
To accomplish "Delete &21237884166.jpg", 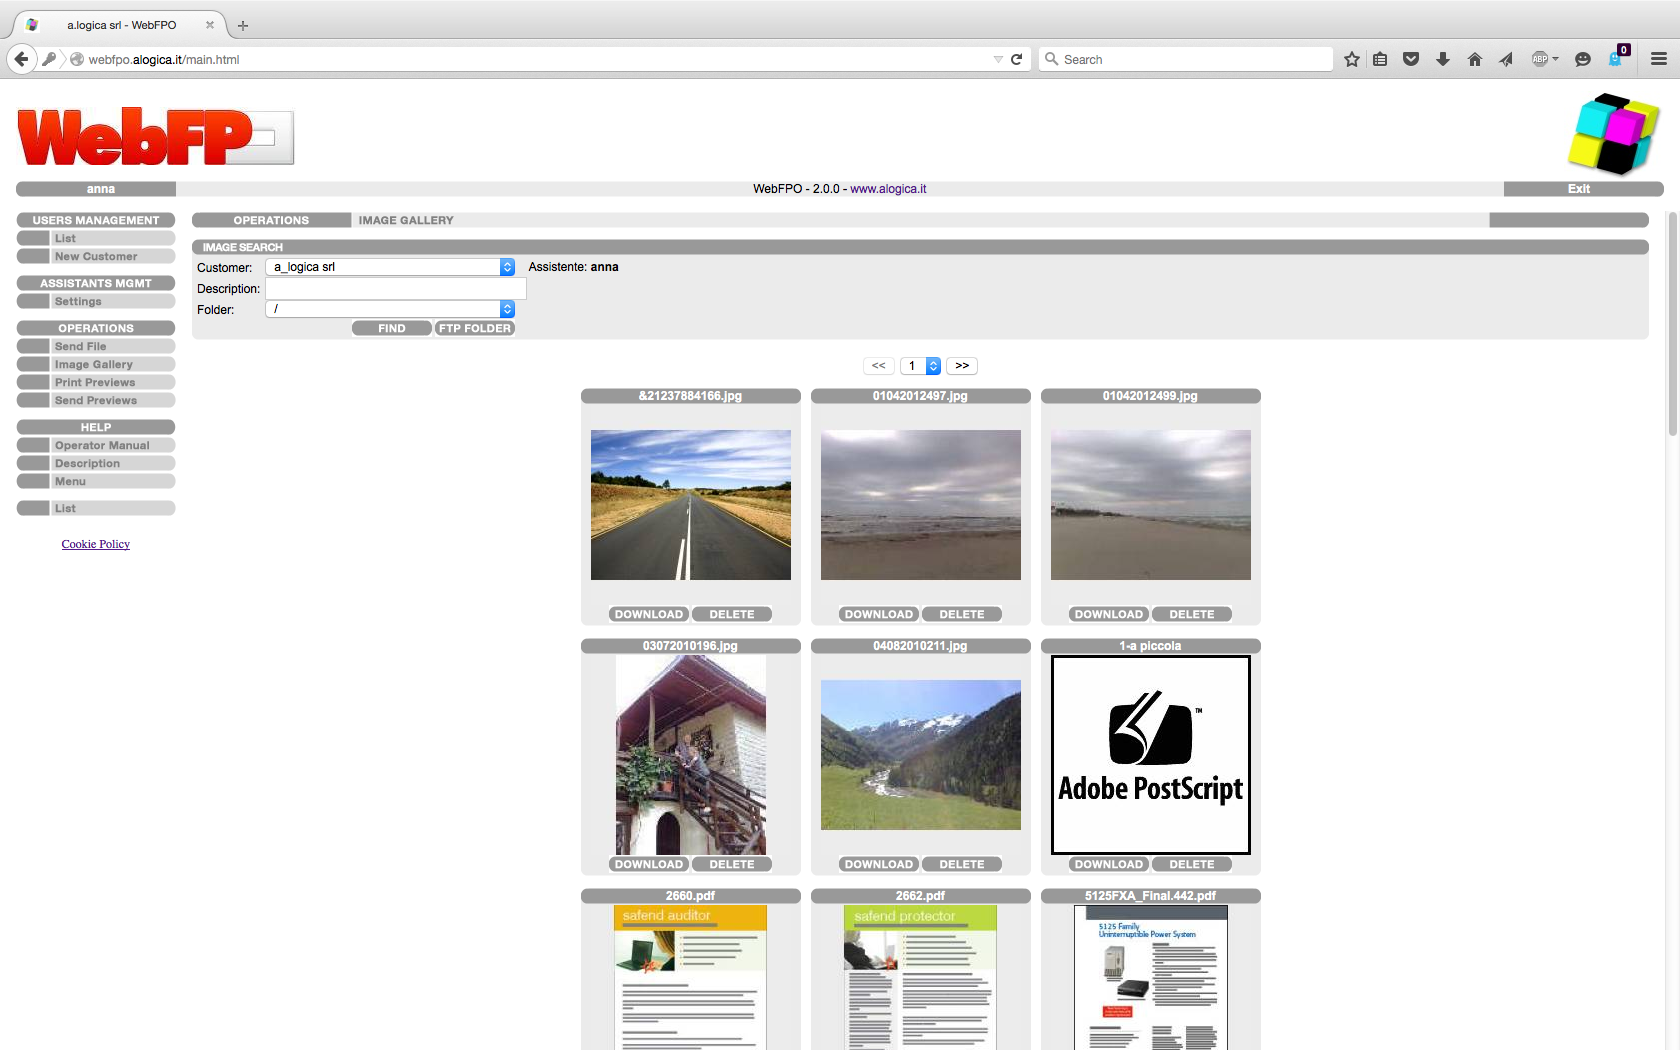I will 732,614.
